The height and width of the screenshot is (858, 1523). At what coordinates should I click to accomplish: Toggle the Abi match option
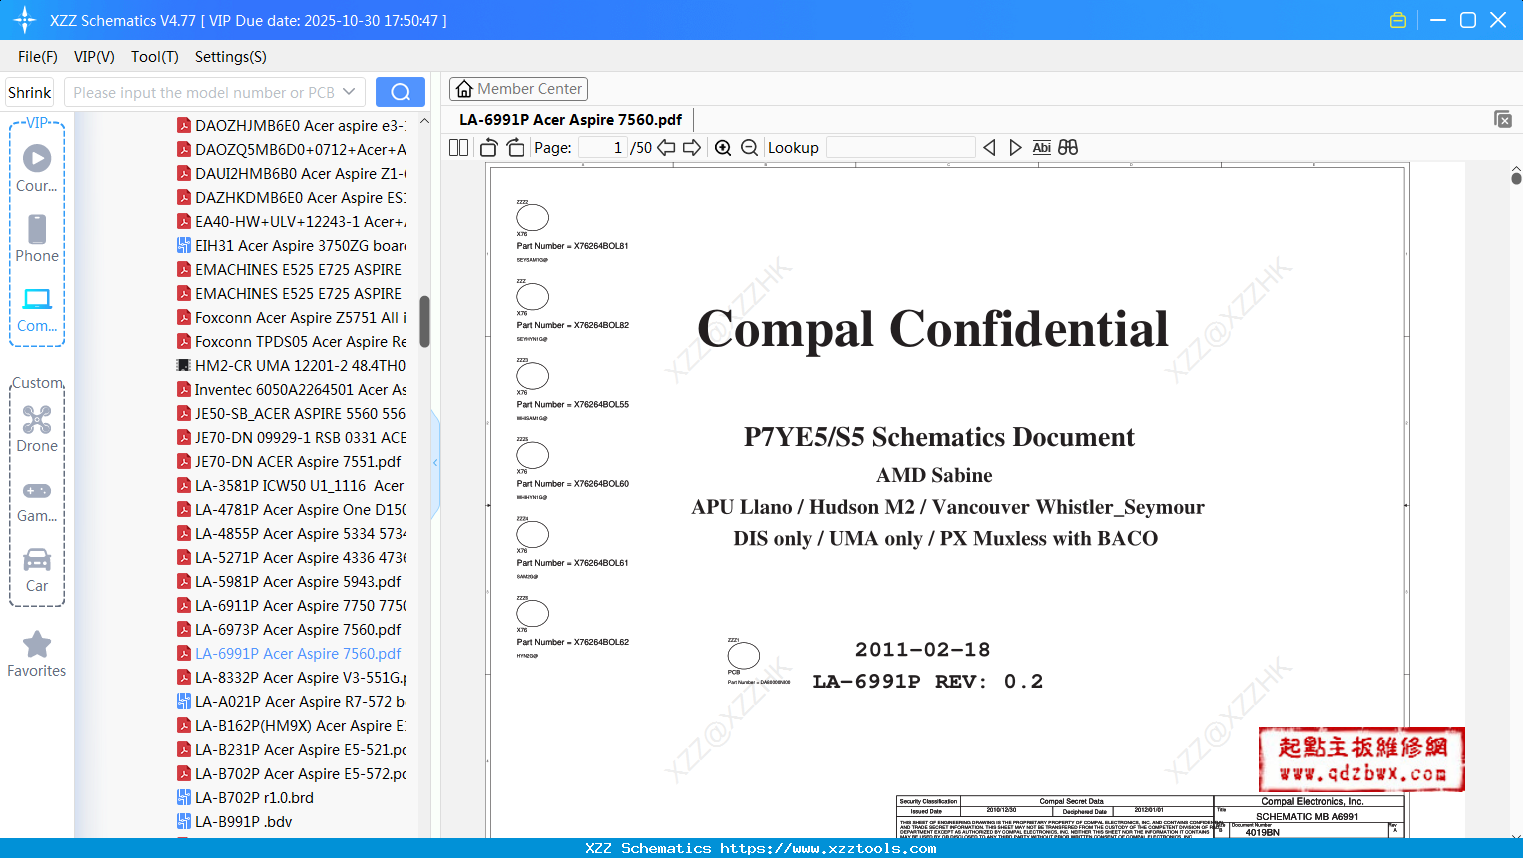click(1041, 148)
